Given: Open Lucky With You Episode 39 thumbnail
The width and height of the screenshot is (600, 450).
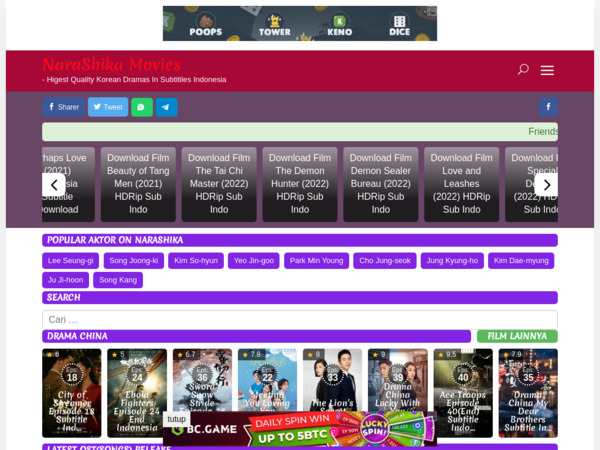Looking at the screenshot, I should [x=398, y=380].
